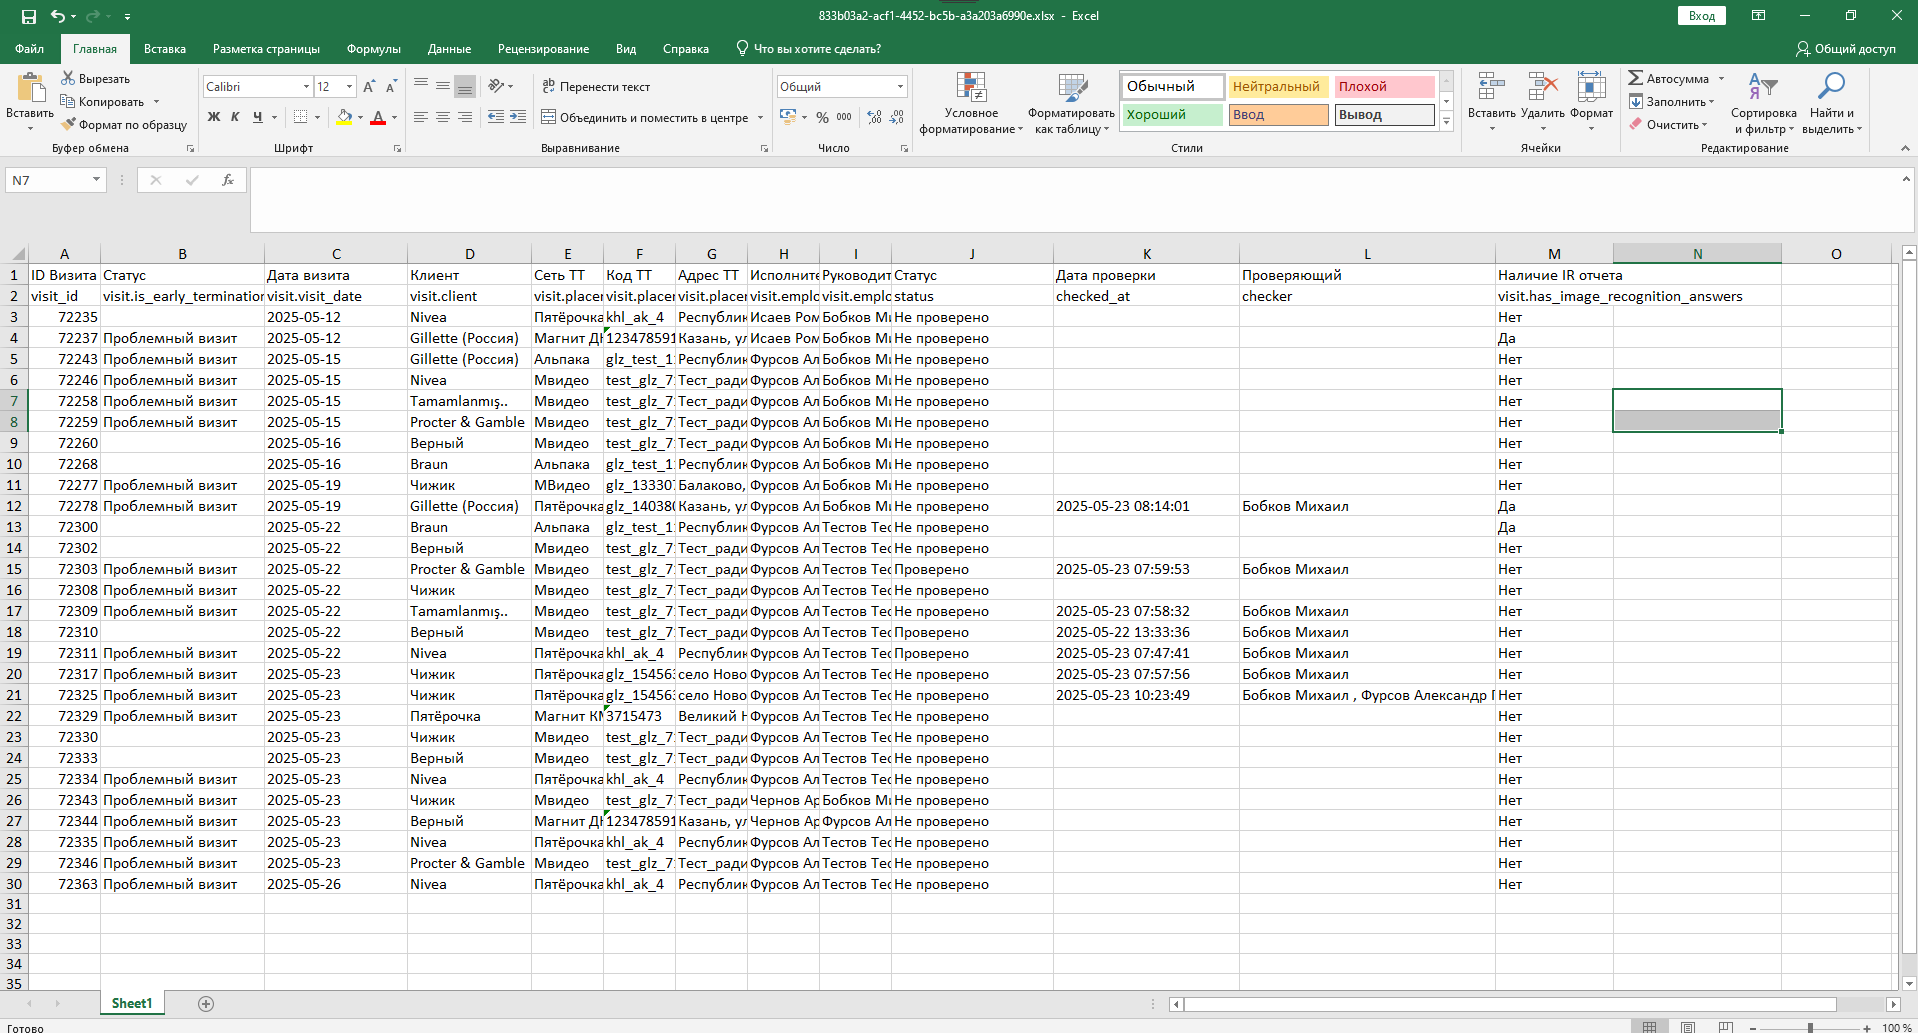Open the text orientation tool

click(x=497, y=87)
